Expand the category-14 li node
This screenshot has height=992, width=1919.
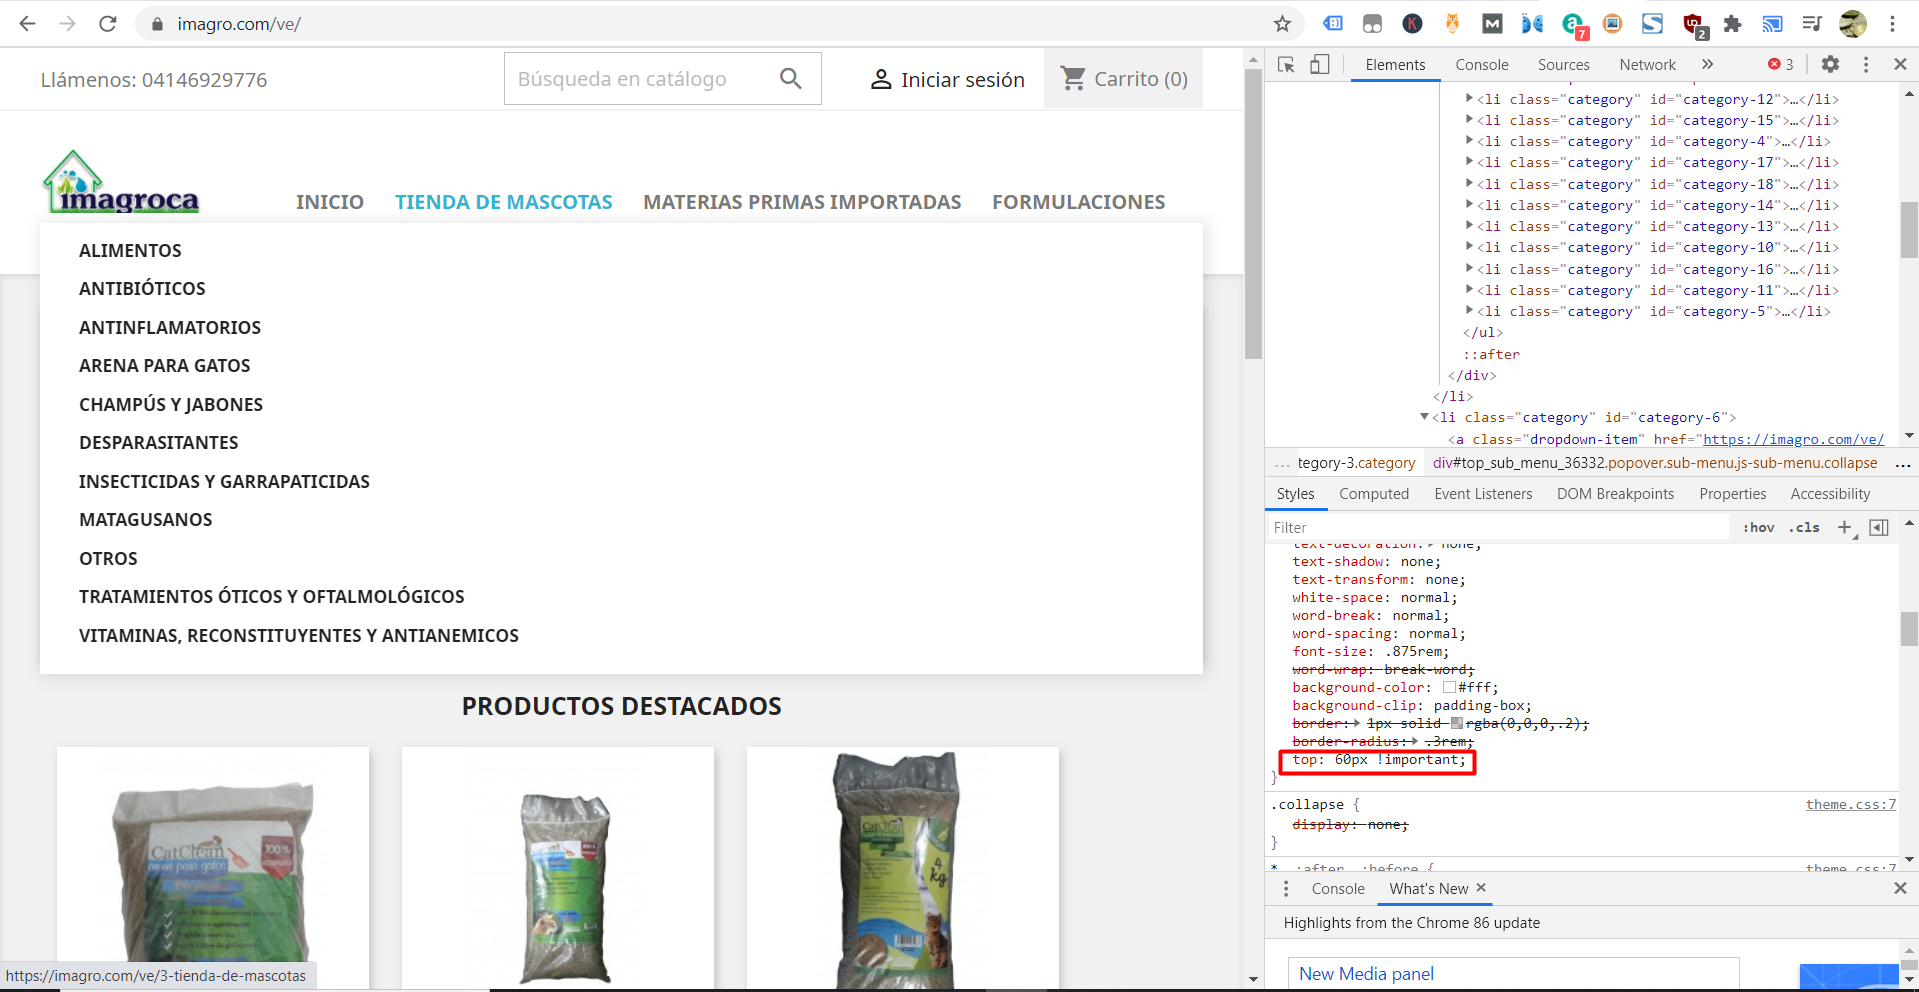pyautogui.click(x=1469, y=205)
